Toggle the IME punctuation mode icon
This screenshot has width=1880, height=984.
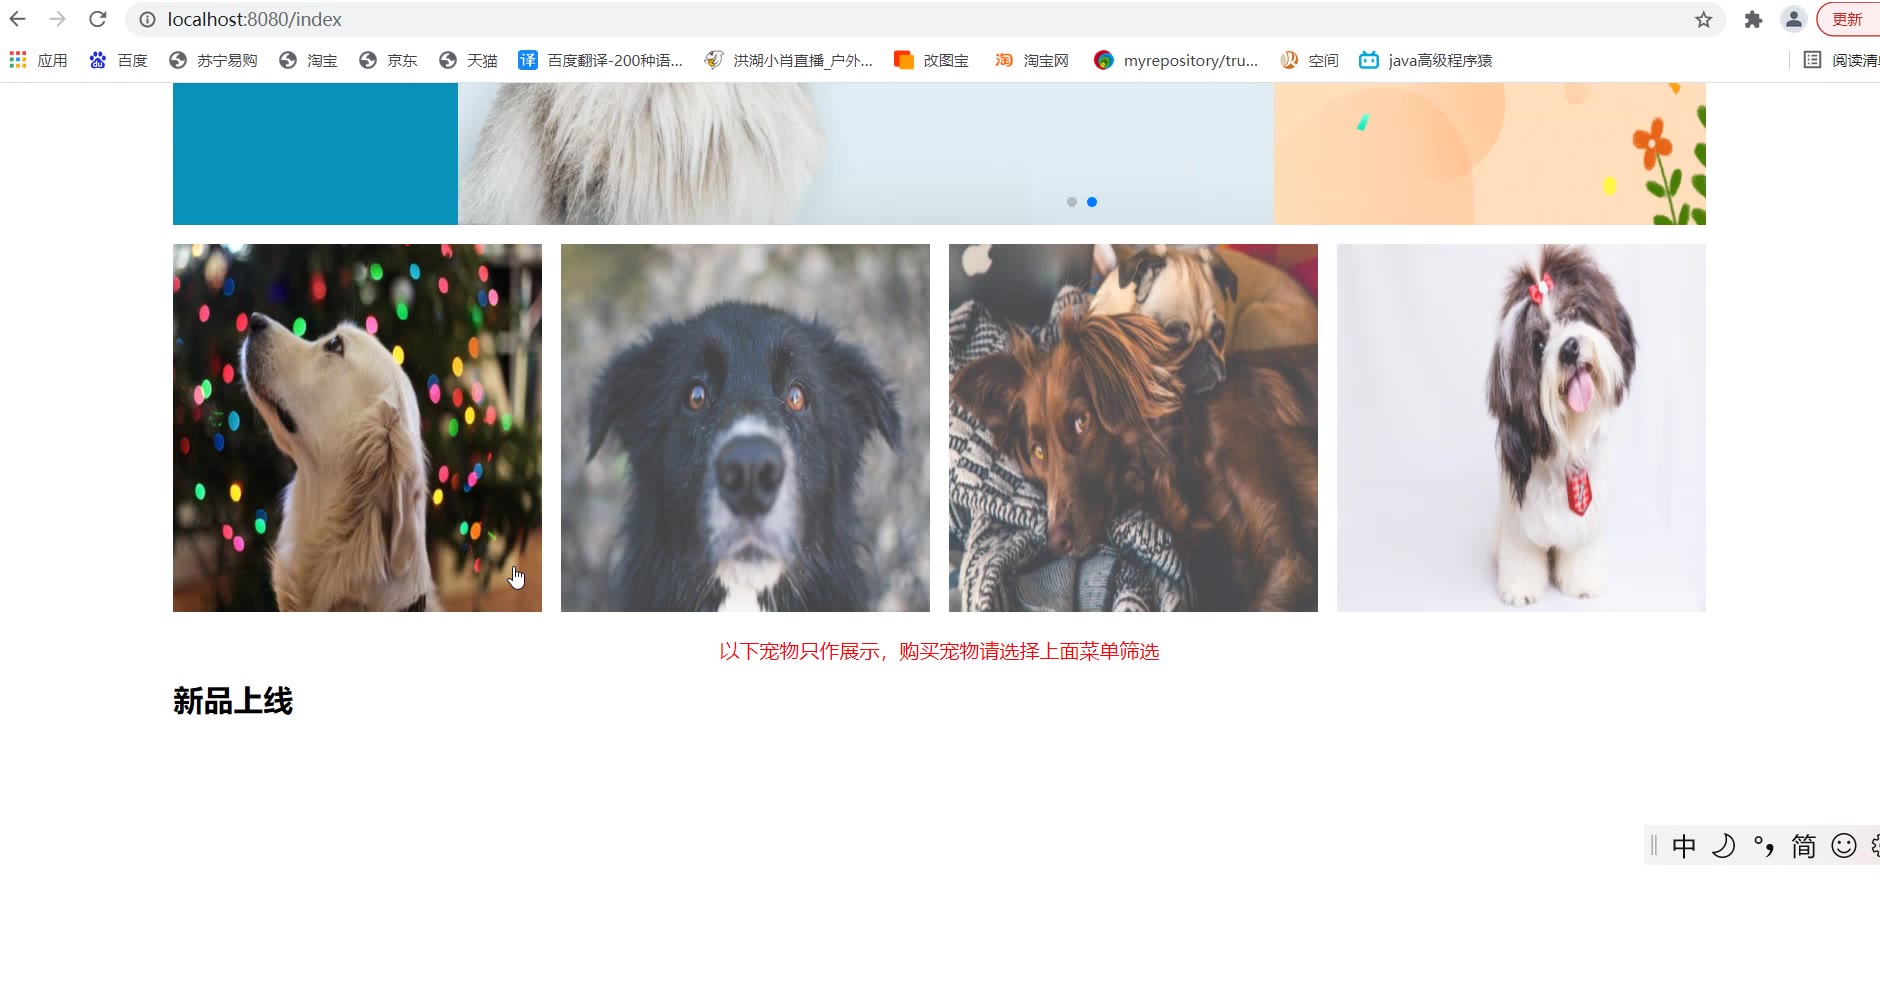pyautogui.click(x=1764, y=847)
